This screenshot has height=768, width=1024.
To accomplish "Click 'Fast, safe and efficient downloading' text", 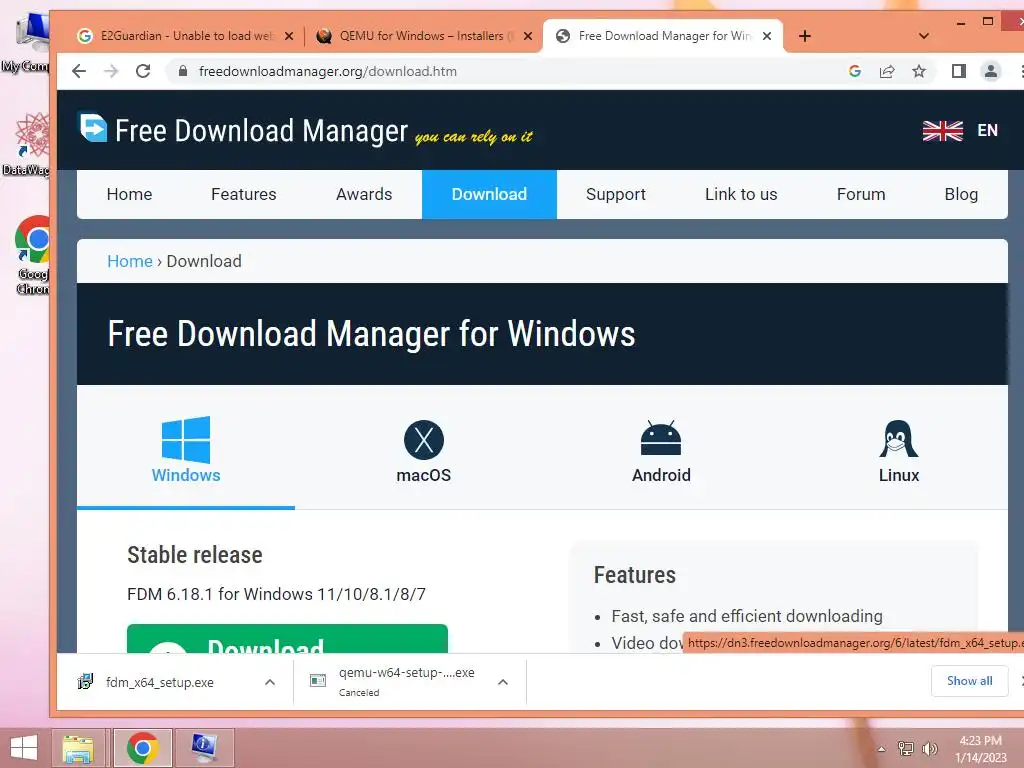I will coord(746,616).
